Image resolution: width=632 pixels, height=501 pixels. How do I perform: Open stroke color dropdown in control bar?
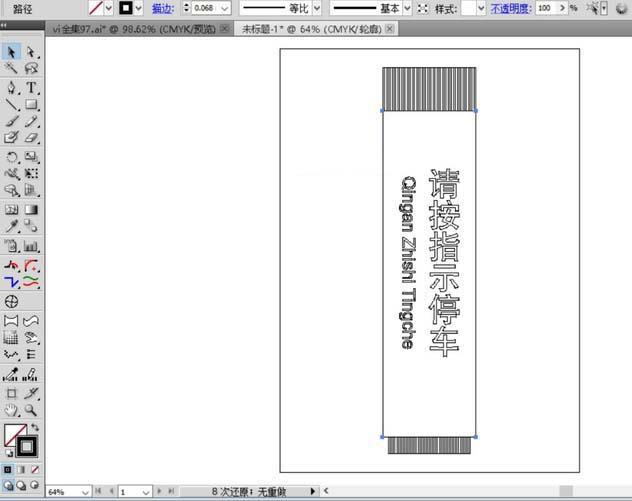[x=139, y=8]
